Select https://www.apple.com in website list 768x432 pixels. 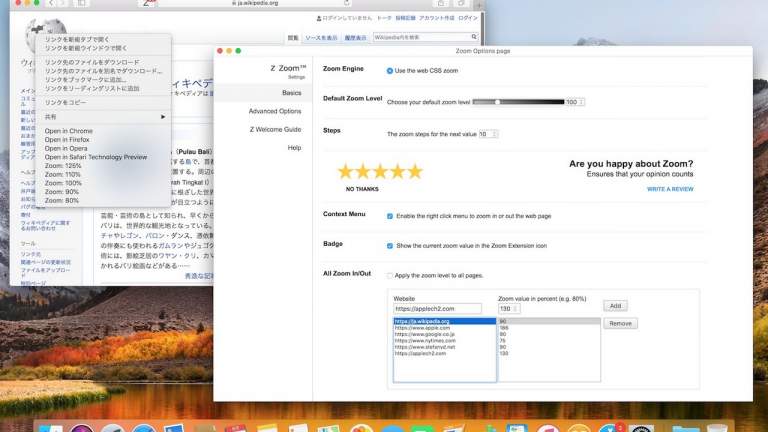(444, 328)
